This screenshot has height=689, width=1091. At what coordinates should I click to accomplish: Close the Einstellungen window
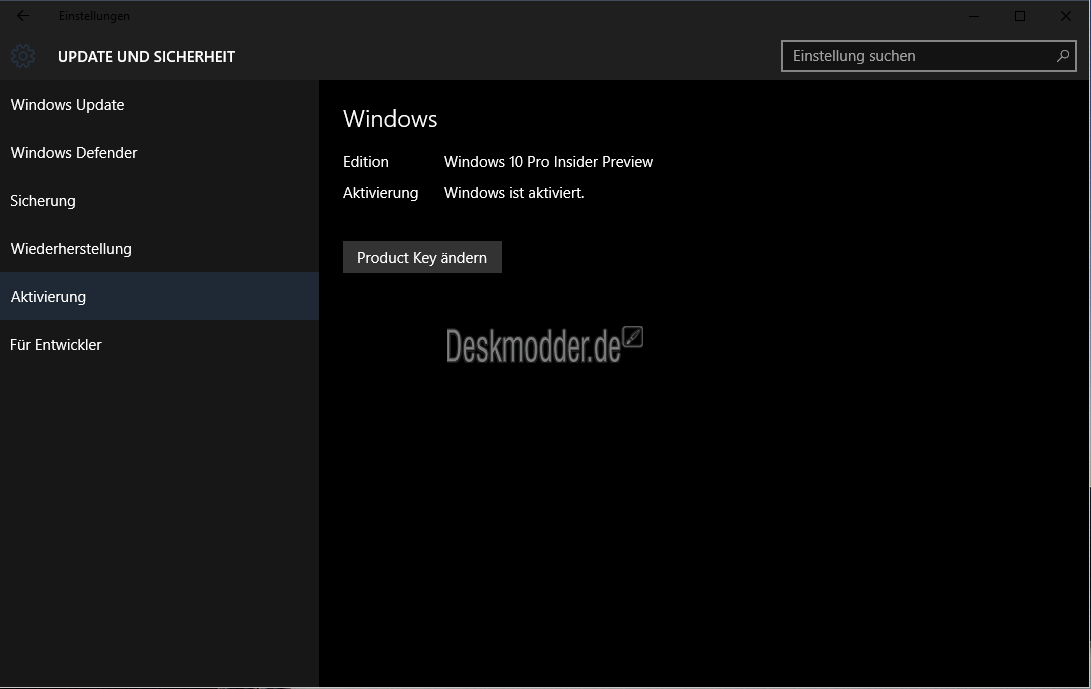[1065, 16]
